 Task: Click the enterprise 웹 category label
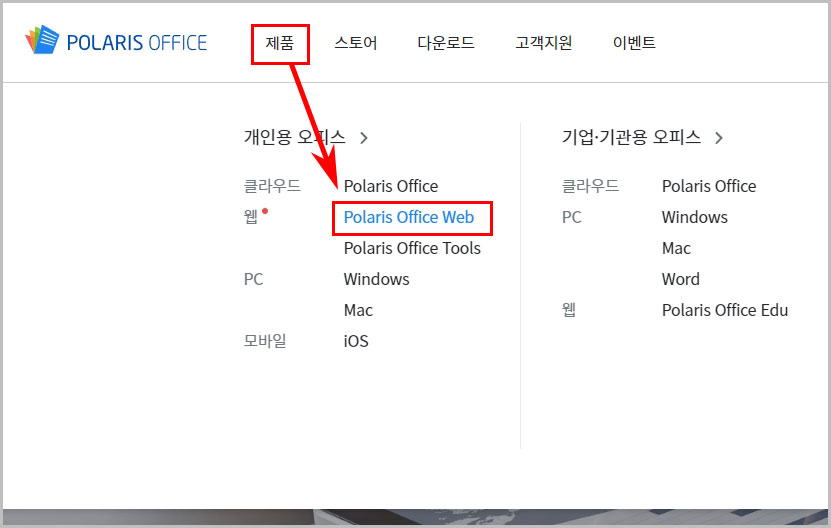click(569, 310)
